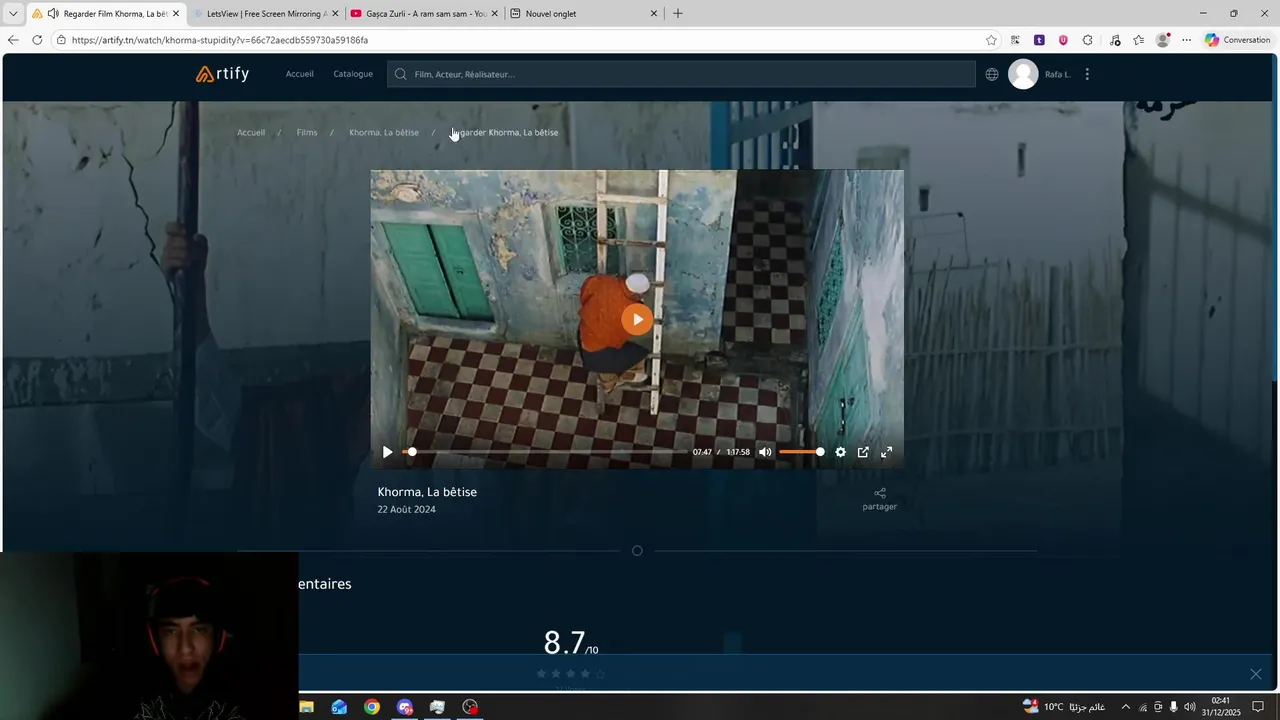The height and width of the screenshot is (720, 1280).
Task: Open Khorma, La bêtise breadcrumb link
Action: [x=384, y=132]
